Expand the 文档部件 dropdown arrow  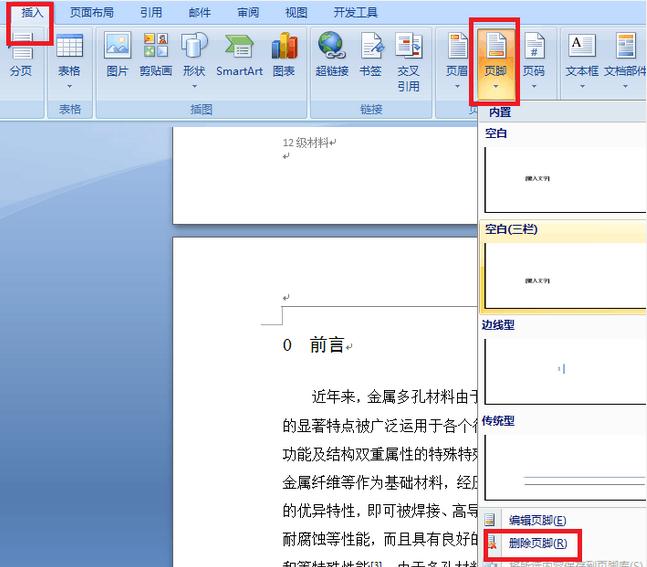(626, 86)
